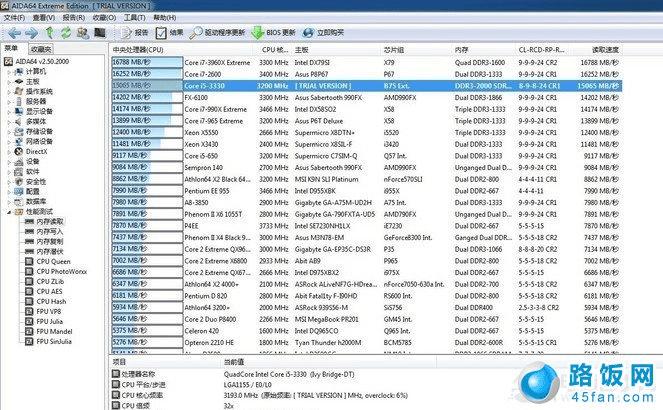Open the 帮助(H) menu
The image size is (663, 410).
(164, 18)
